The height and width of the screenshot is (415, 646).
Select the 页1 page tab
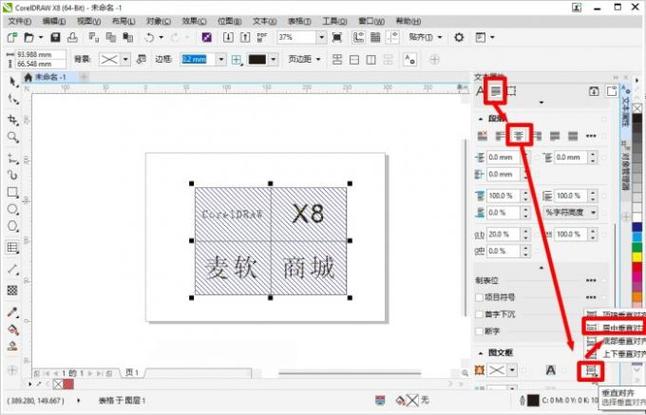pos(132,373)
